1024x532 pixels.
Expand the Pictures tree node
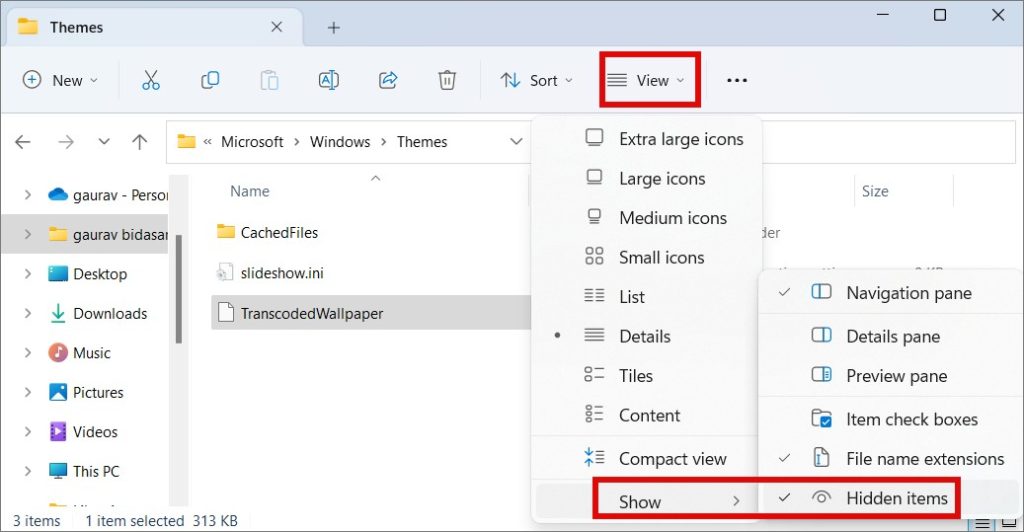click(x=27, y=392)
